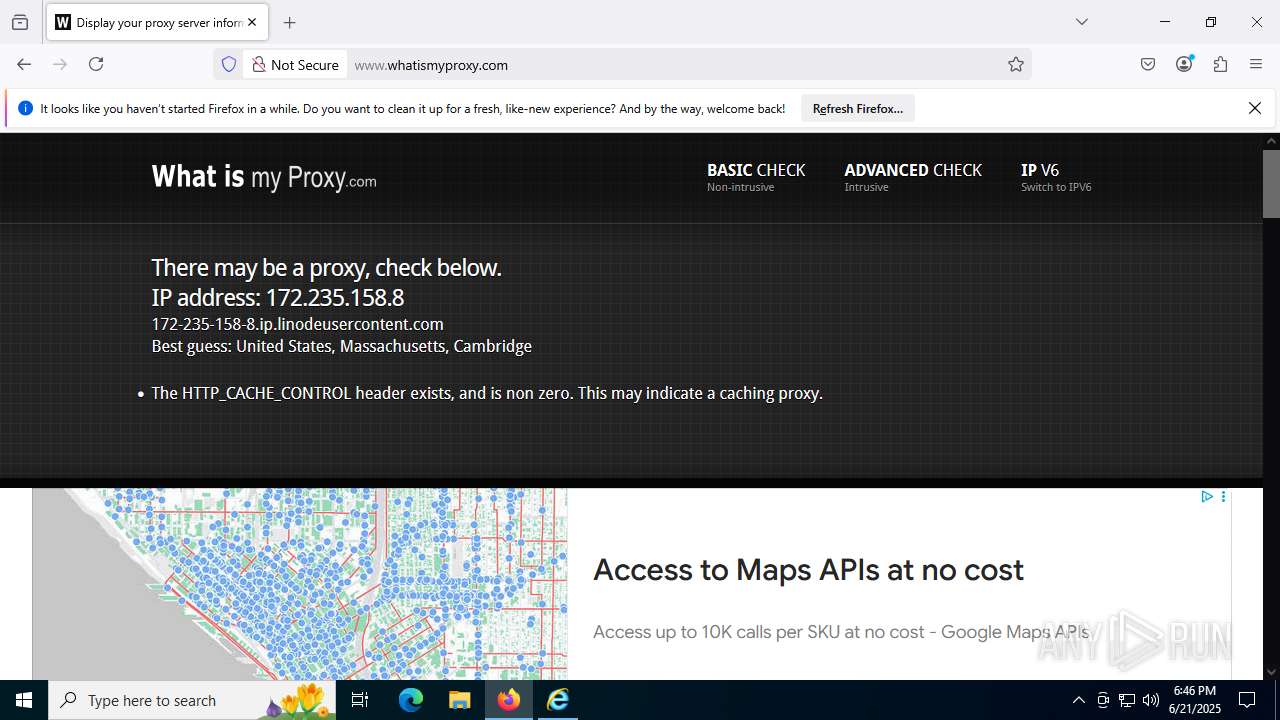Open Access to Maps APIs ad headline
The height and width of the screenshot is (720, 1280).
(808, 570)
